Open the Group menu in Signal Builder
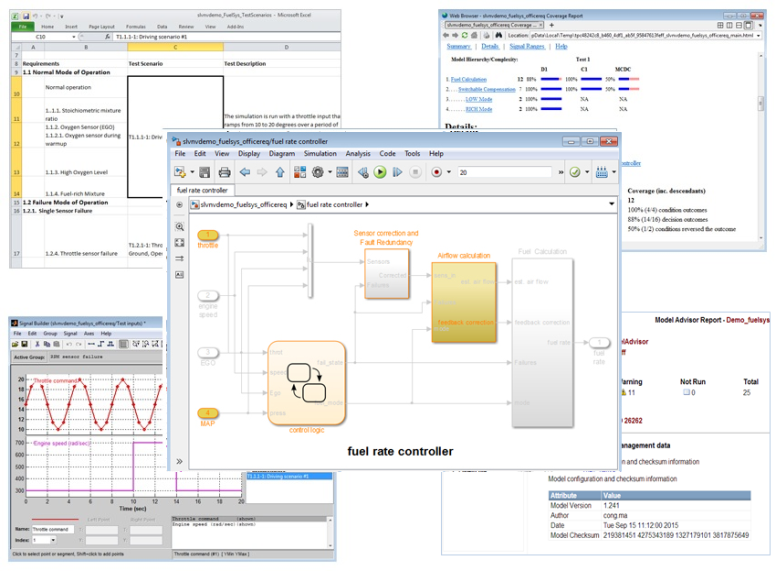Image resolution: width=776 pixels, height=571 pixels. coord(50,333)
